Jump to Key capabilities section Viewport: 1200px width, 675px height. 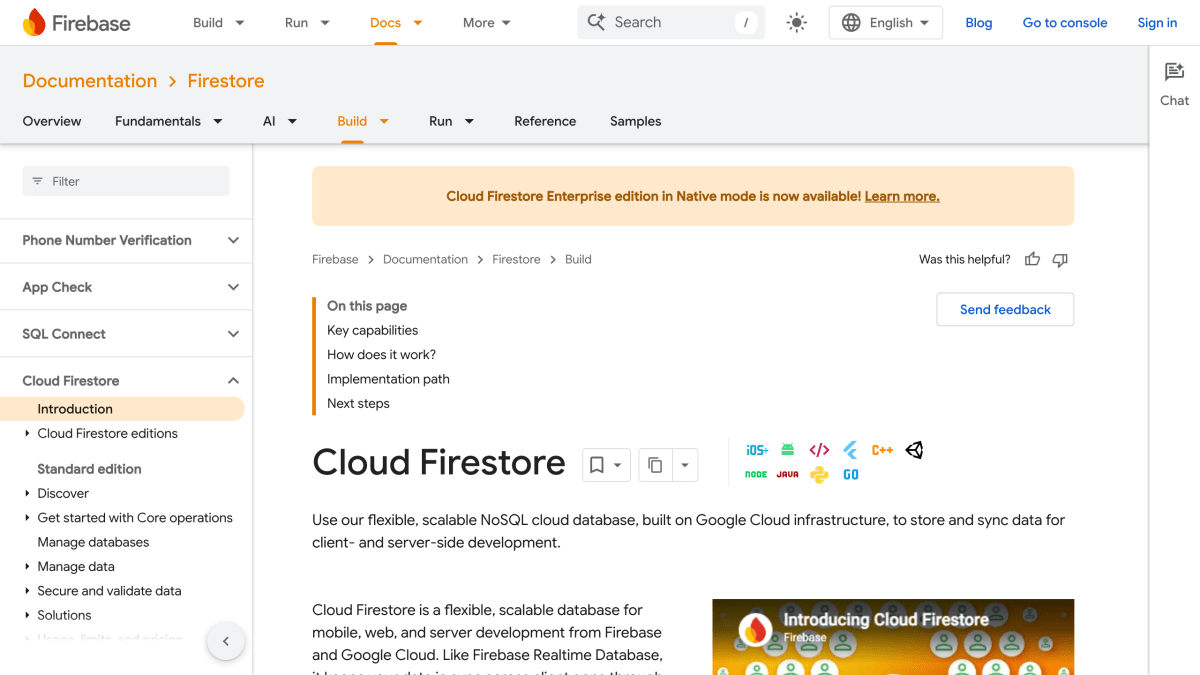coord(372,330)
